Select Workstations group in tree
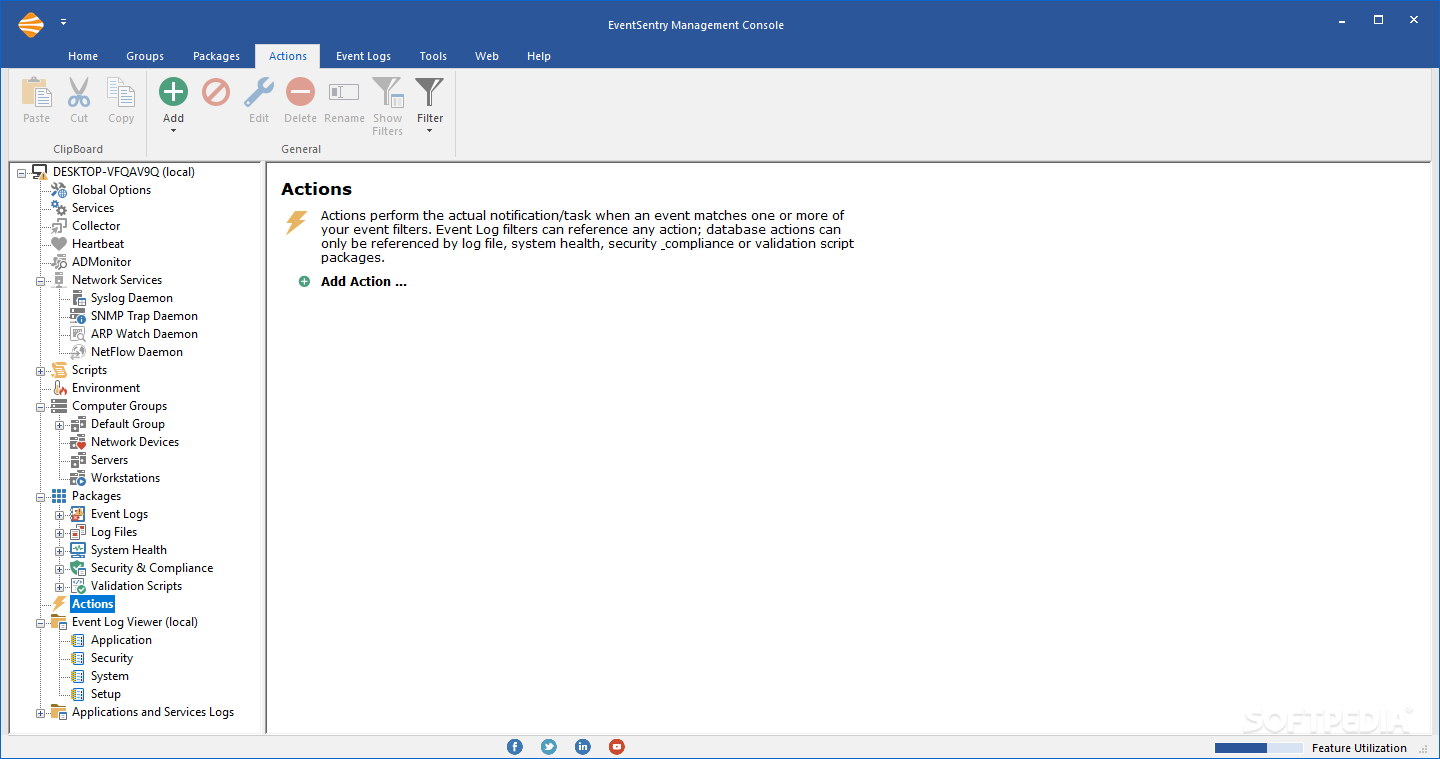The height and width of the screenshot is (759, 1440). (x=125, y=478)
